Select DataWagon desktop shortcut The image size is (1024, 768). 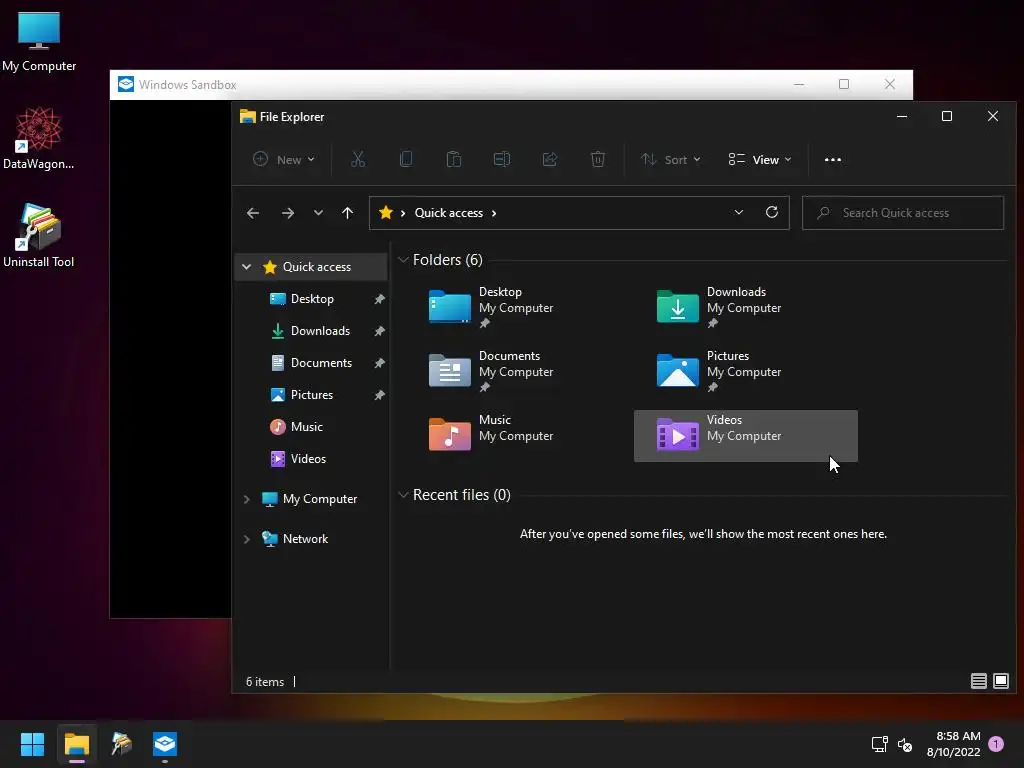39,138
